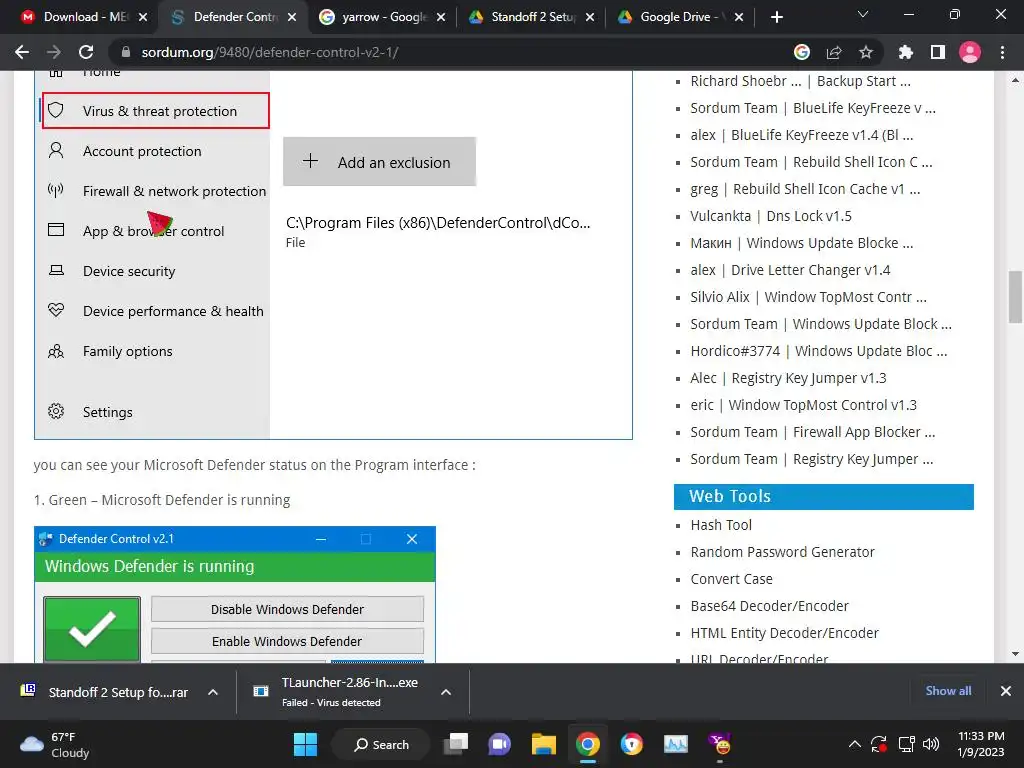This screenshot has height=768, width=1024.
Task: Show hidden system tray icons
Action: click(x=854, y=744)
